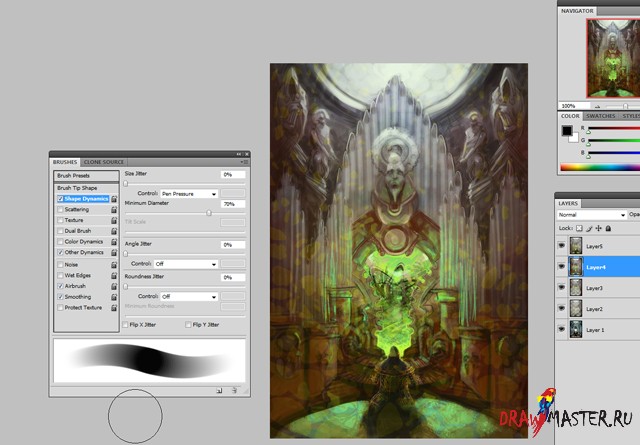
Task: Toggle lock icon beside Wet Edges
Action: pos(114,276)
